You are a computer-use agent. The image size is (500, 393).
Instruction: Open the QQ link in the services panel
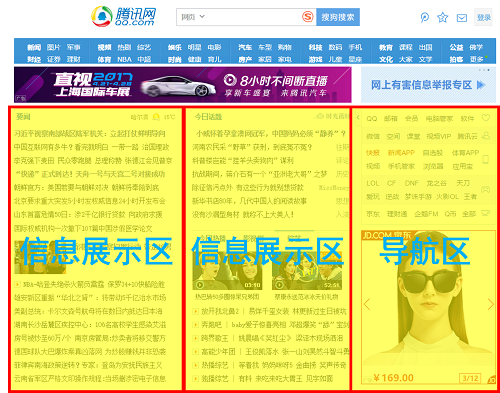372,118
